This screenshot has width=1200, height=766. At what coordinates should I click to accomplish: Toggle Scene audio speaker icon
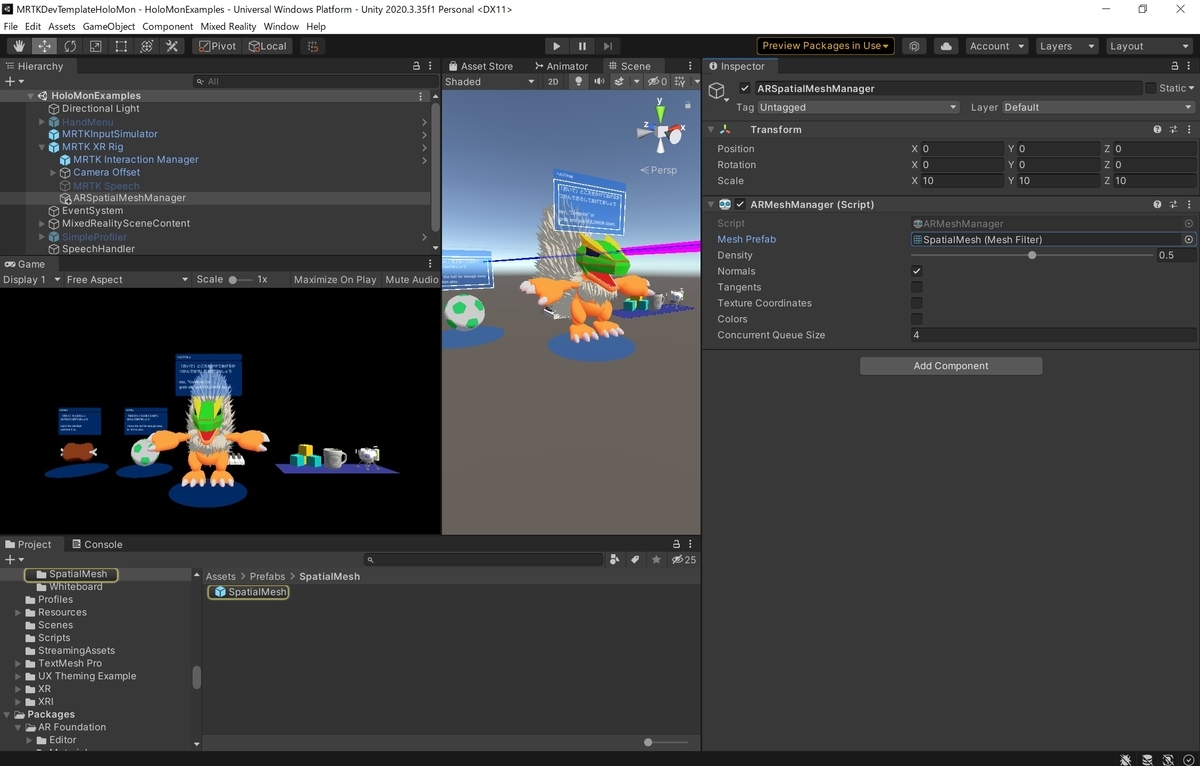click(x=599, y=82)
